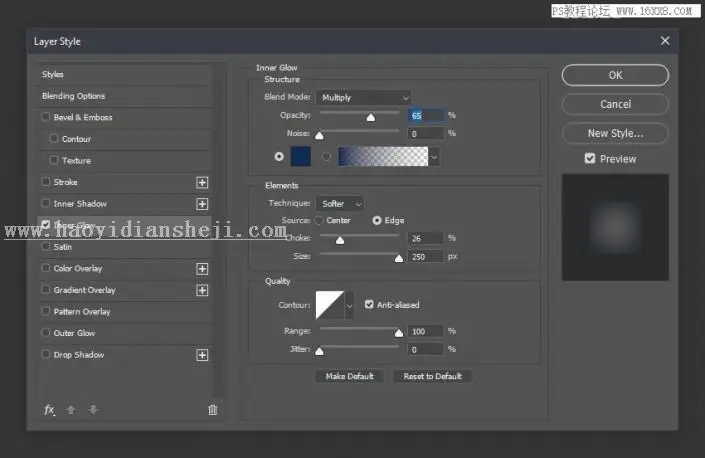Image resolution: width=705 pixels, height=458 pixels.
Task: Enable the Texture sub-effect checkbox
Action: pos(54,160)
